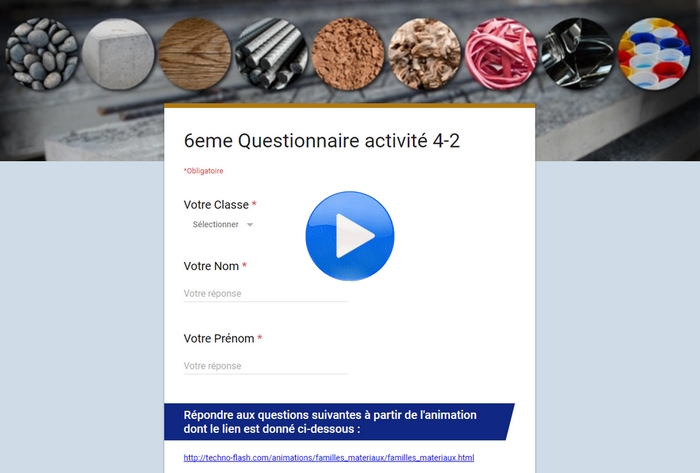700x473 pixels.
Task: Open the techno-flash familles_materiaux link
Action: (x=329, y=457)
